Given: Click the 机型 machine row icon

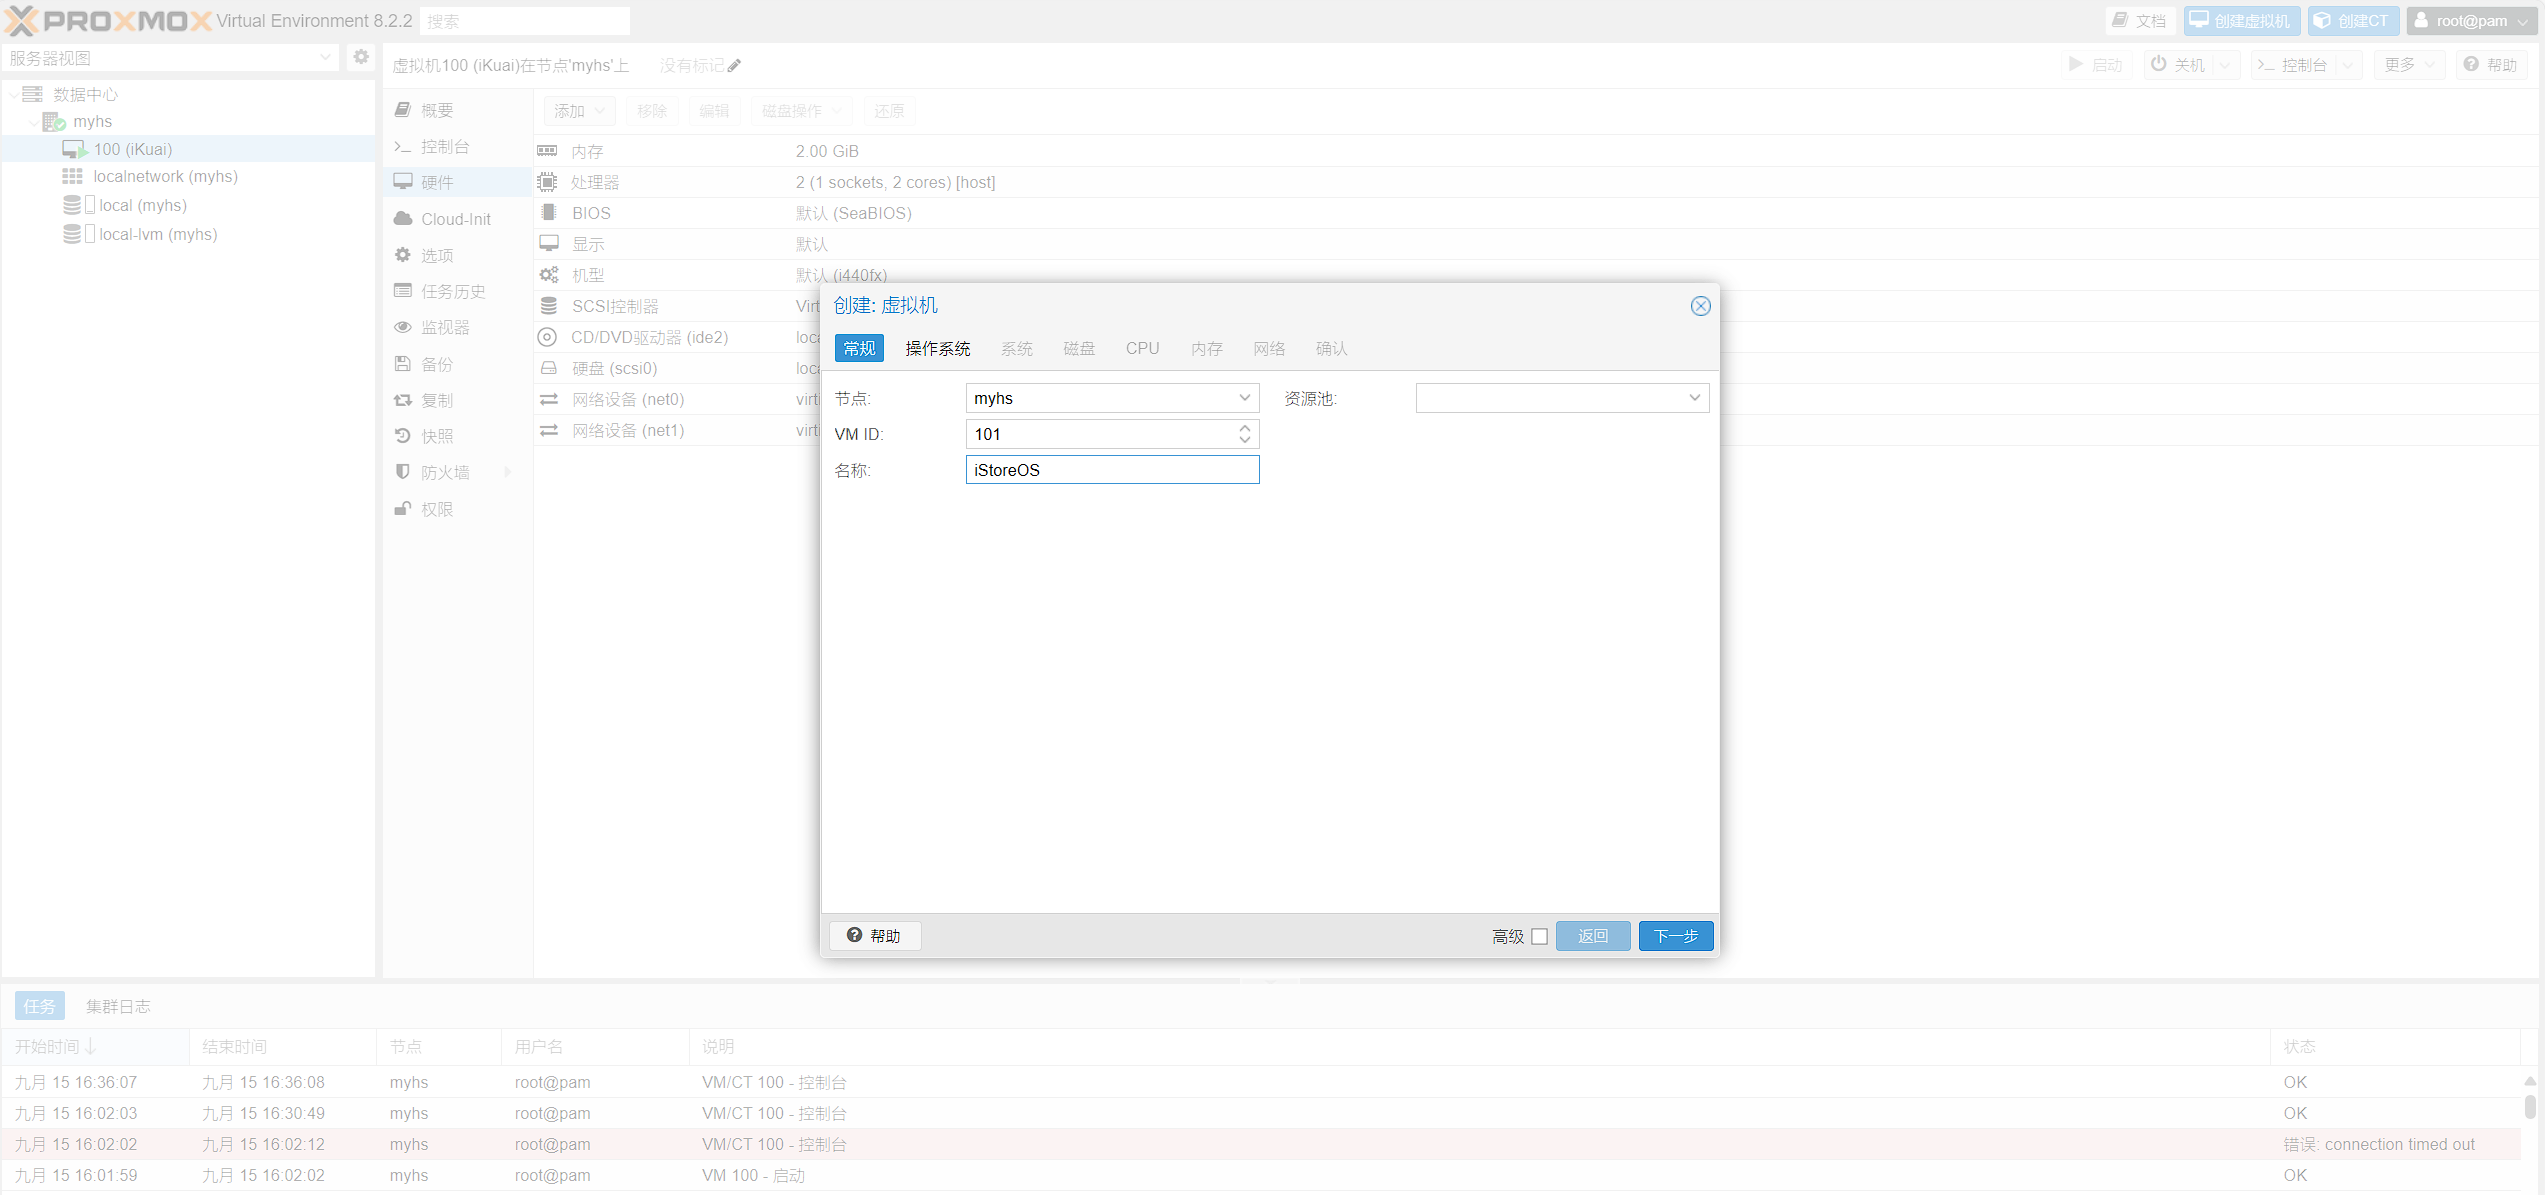Looking at the screenshot, I should pyautogui.click(x=548, y=275).
